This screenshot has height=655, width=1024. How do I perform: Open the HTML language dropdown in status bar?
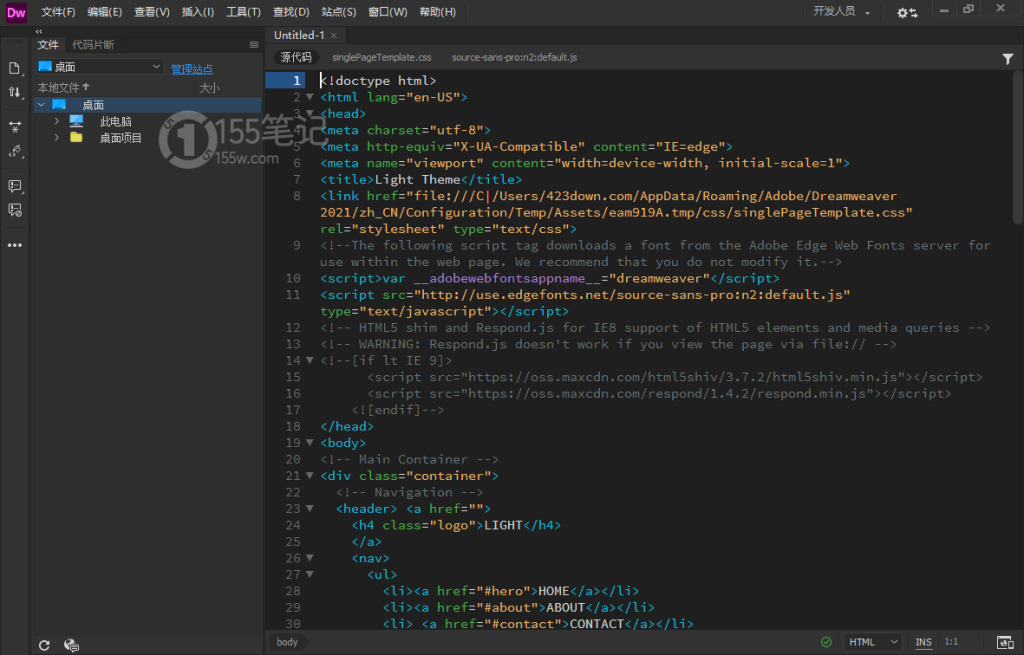pos(873,642)
